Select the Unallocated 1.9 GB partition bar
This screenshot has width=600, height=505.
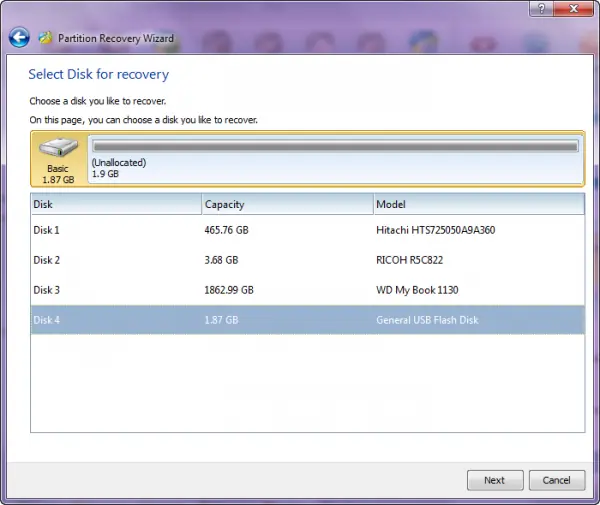[x=335, y=146]
